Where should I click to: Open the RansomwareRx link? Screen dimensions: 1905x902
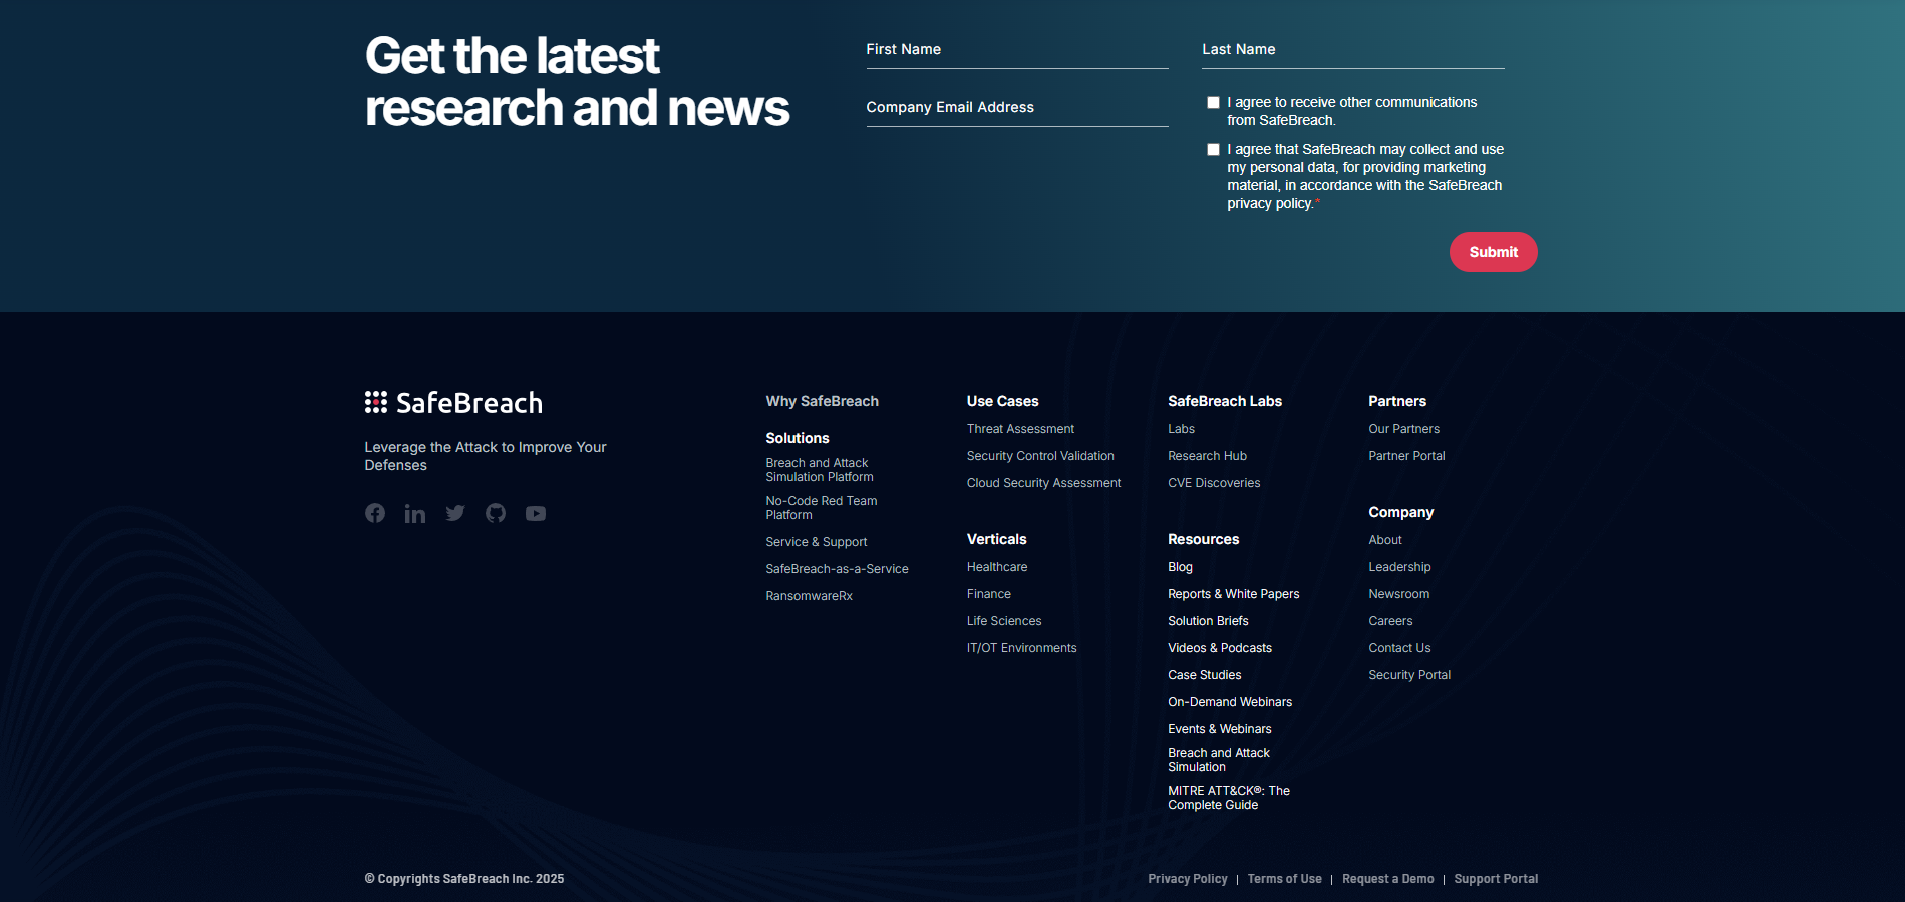[x=809, y=596]
